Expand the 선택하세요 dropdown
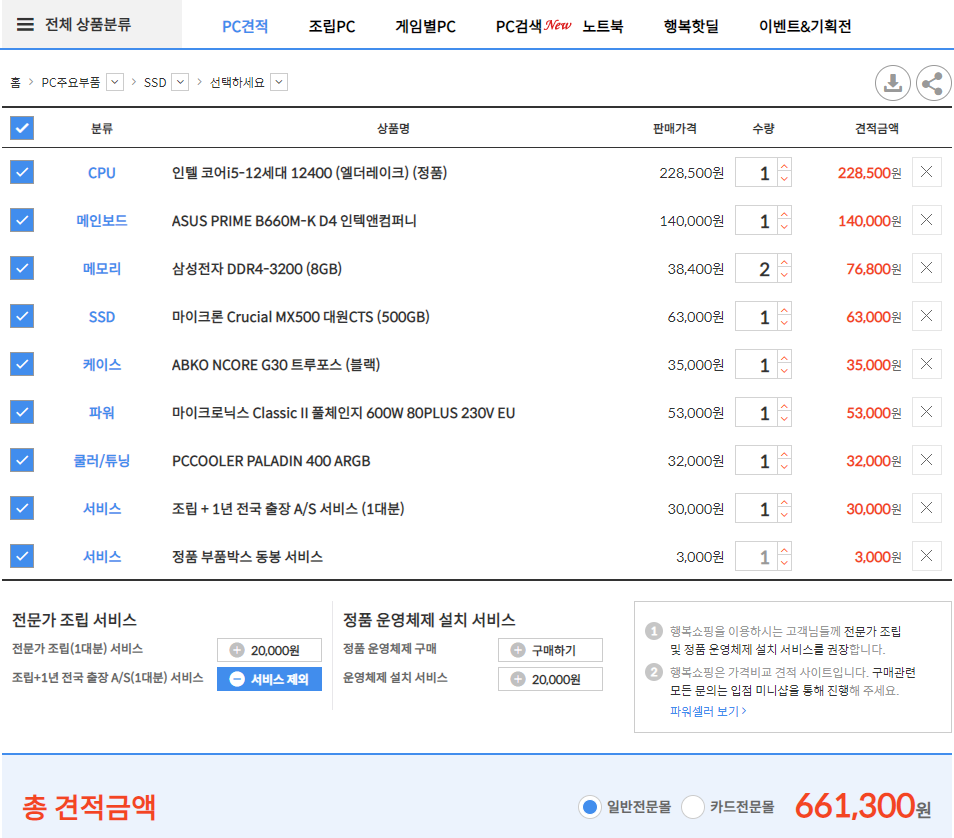The image size is (954, 838). [279, 82]
